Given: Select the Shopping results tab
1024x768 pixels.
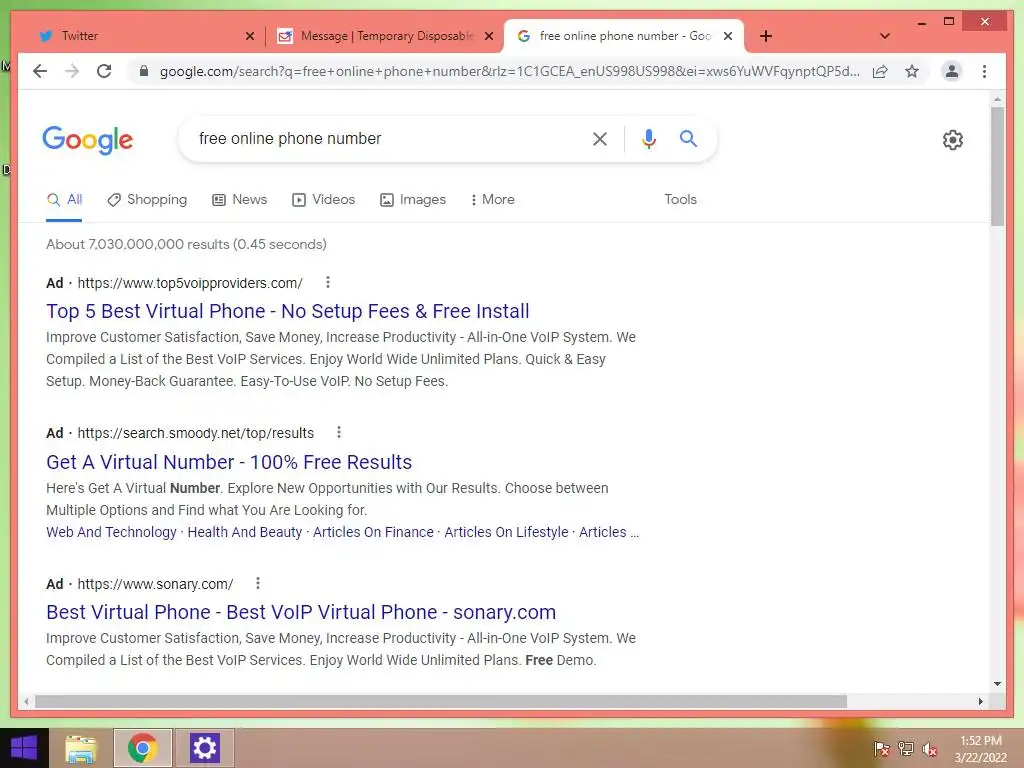Looking at the screenshot, I should (147, 199).
